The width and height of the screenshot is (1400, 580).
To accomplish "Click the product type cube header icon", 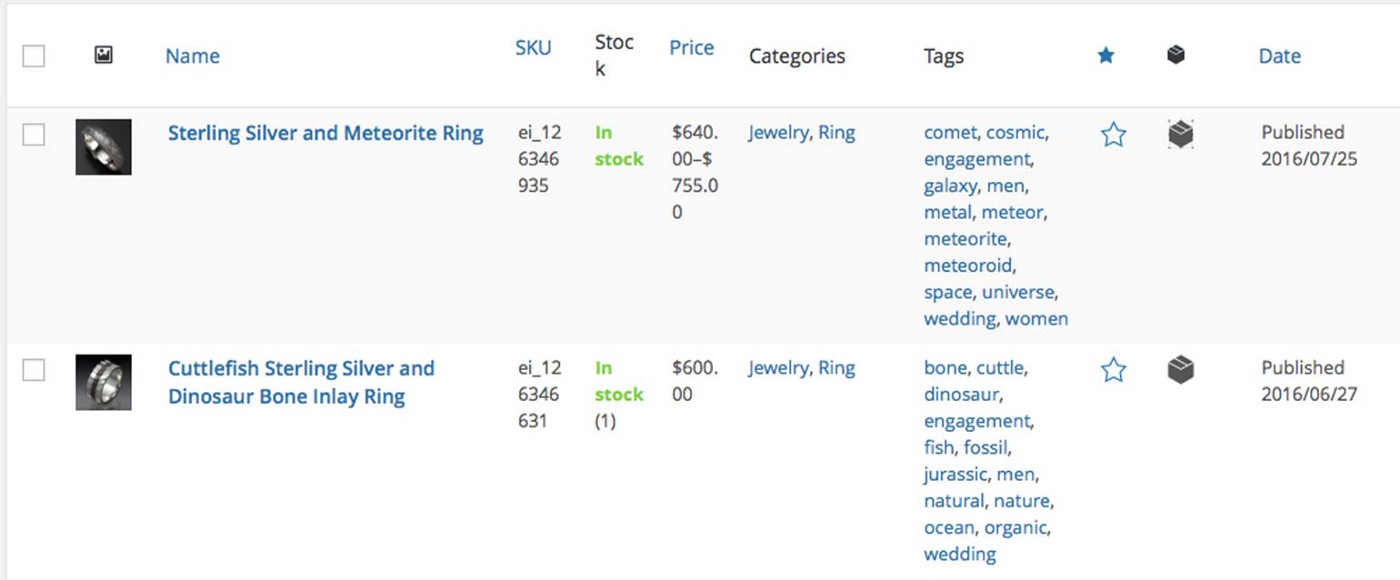I will [1176, 55].
